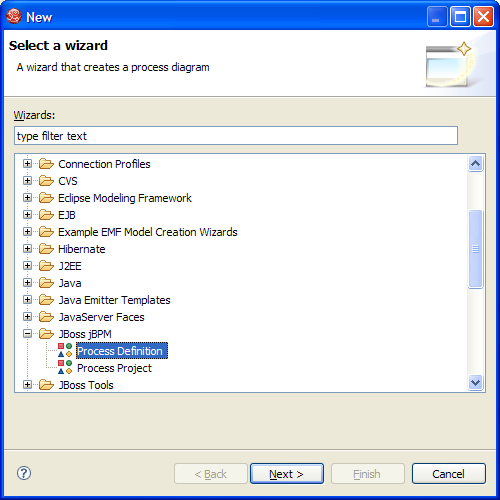This screenshot has height=500, width=500.
Task: Cancel the New wizard dialog
Action: click(449, 473)
